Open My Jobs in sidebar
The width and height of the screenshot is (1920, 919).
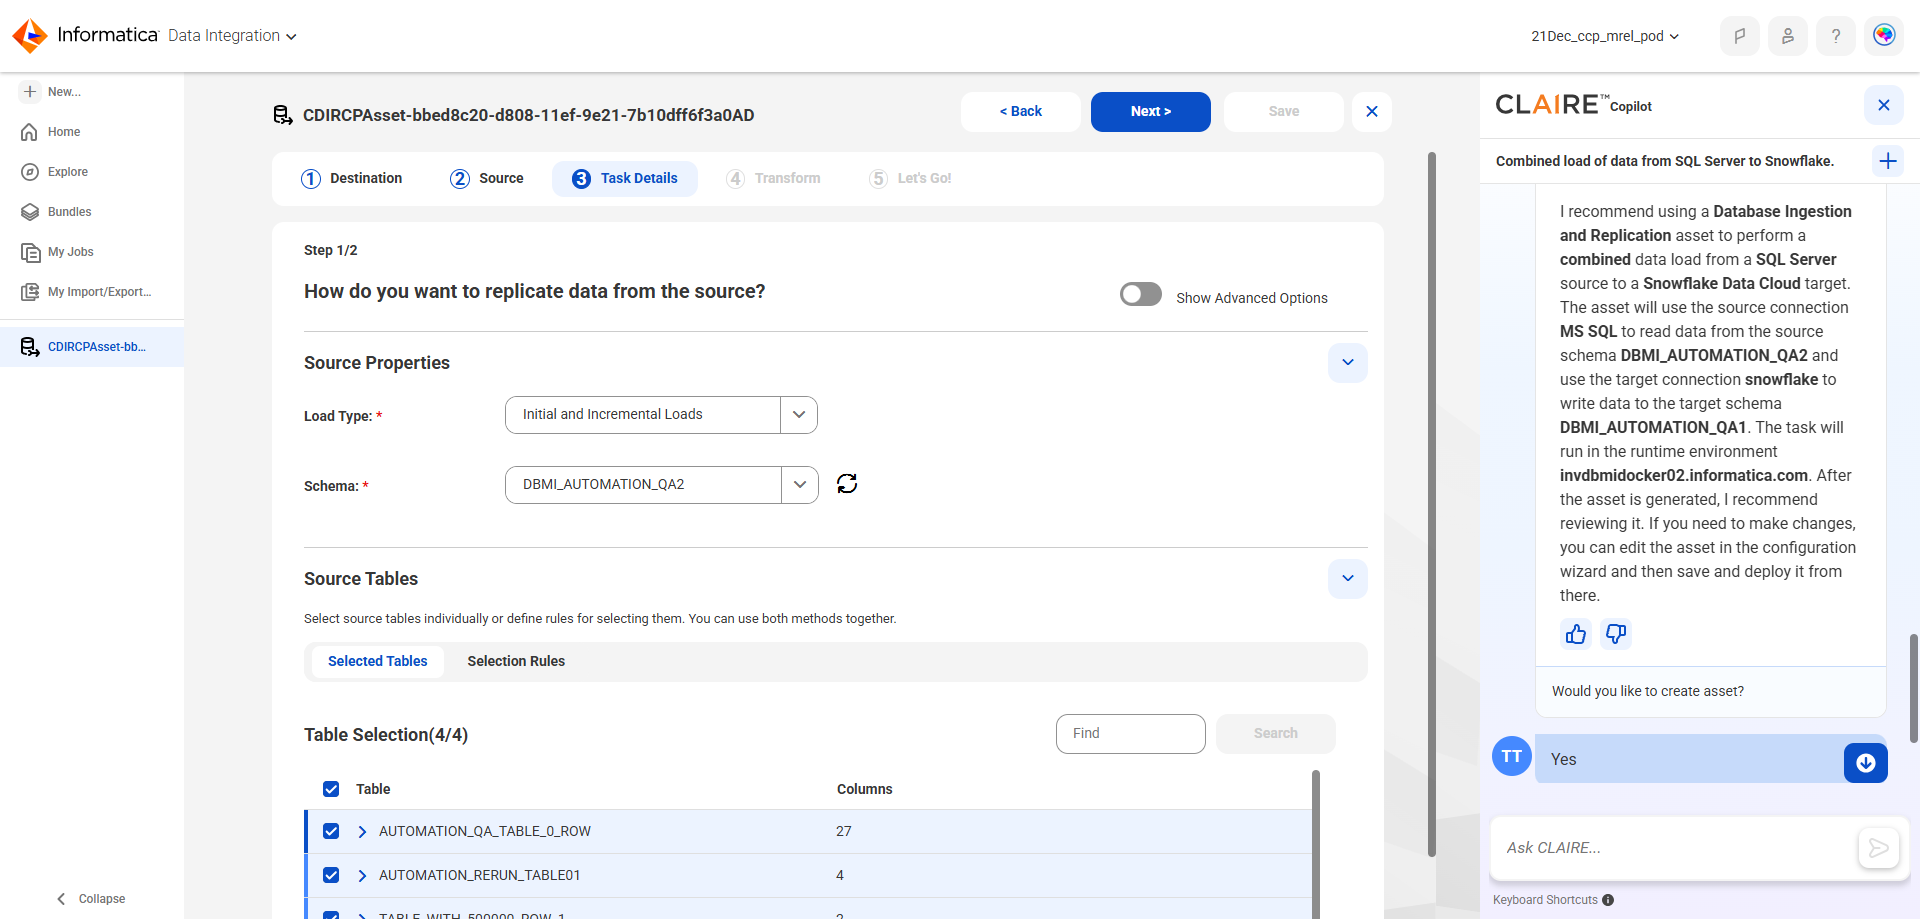(x=70, y=252)
